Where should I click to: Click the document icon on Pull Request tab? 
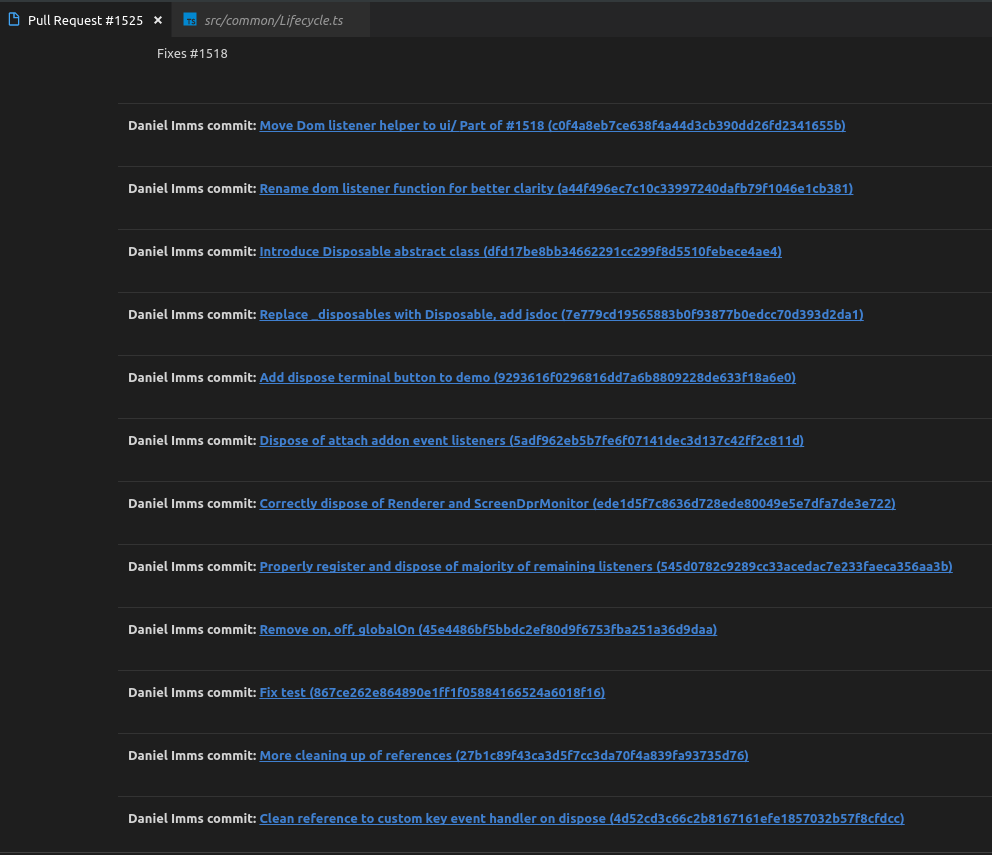tap(14, 18)
